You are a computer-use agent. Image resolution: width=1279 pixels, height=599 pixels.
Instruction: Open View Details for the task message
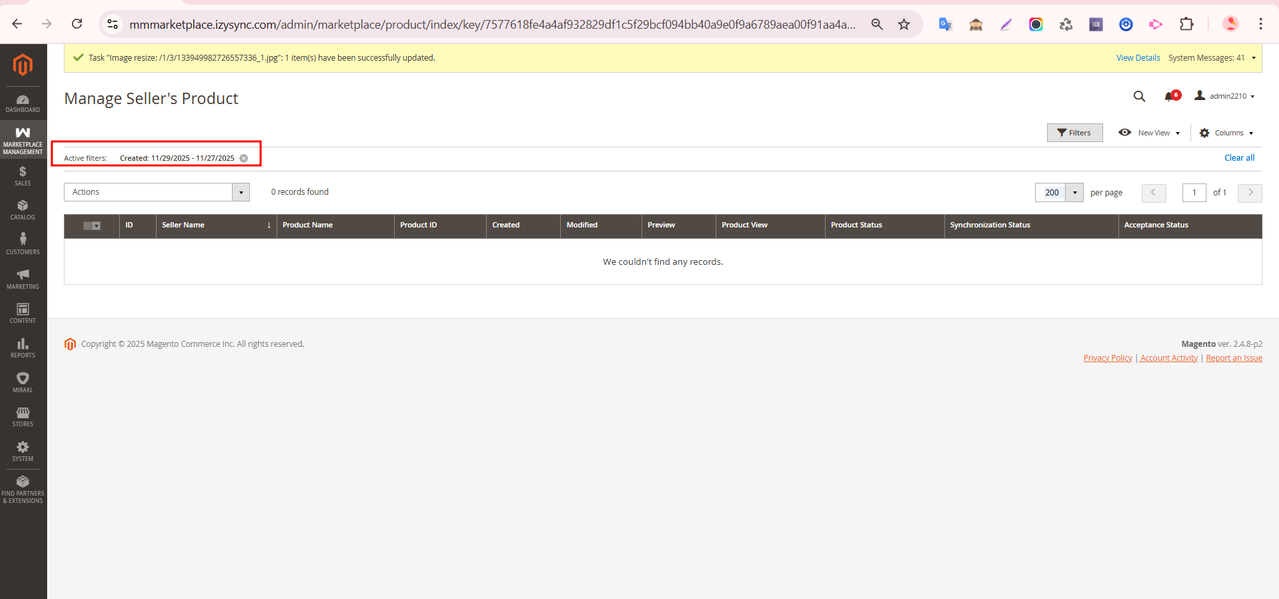[1138, 58]
